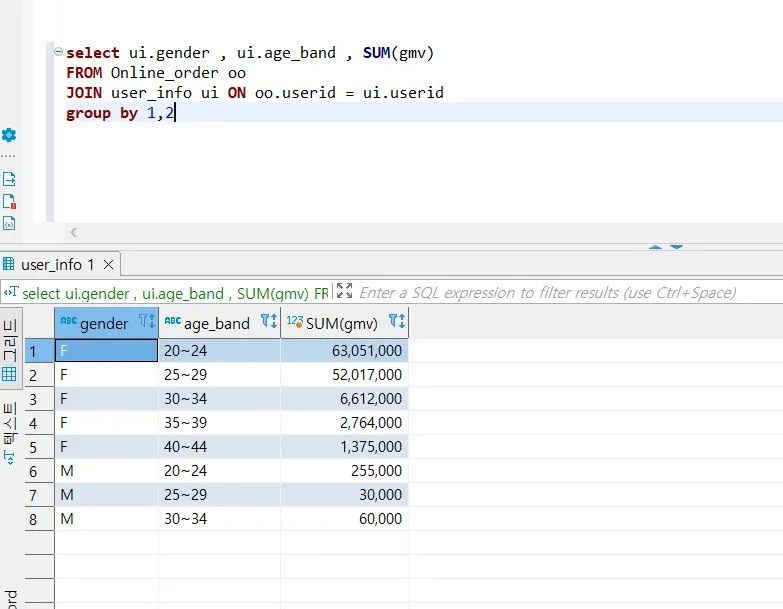Select the value 6,612,000
Viewport: 783px width, 609px height.
345,398
